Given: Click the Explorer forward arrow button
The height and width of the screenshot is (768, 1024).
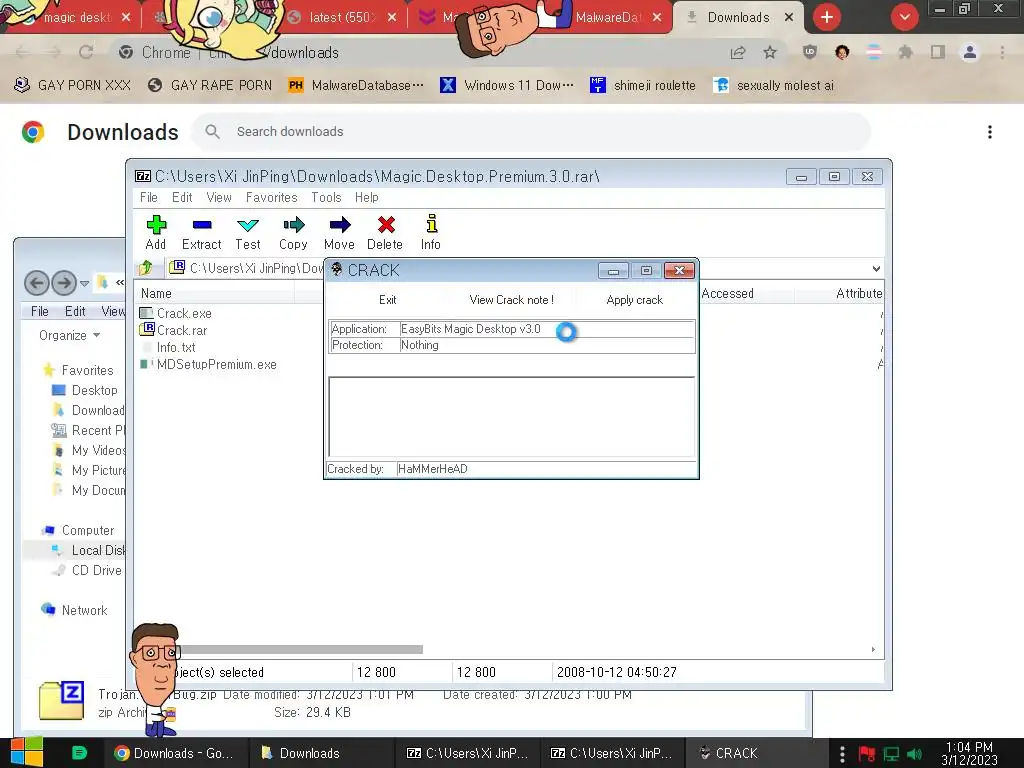Looking at the screenshot, I should 64,283.
